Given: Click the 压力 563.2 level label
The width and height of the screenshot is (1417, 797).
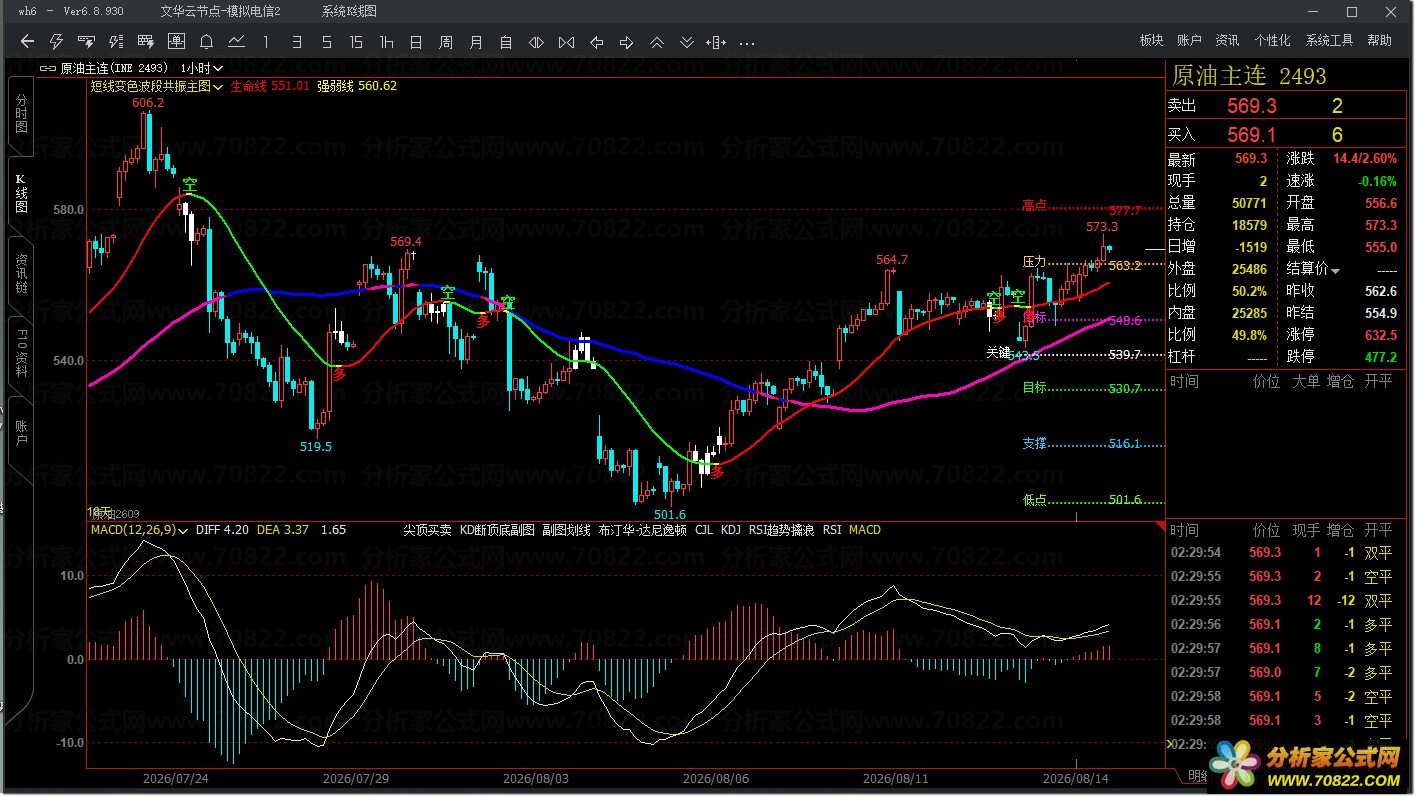Looking at the screenshot, I should coord(1082,262).
